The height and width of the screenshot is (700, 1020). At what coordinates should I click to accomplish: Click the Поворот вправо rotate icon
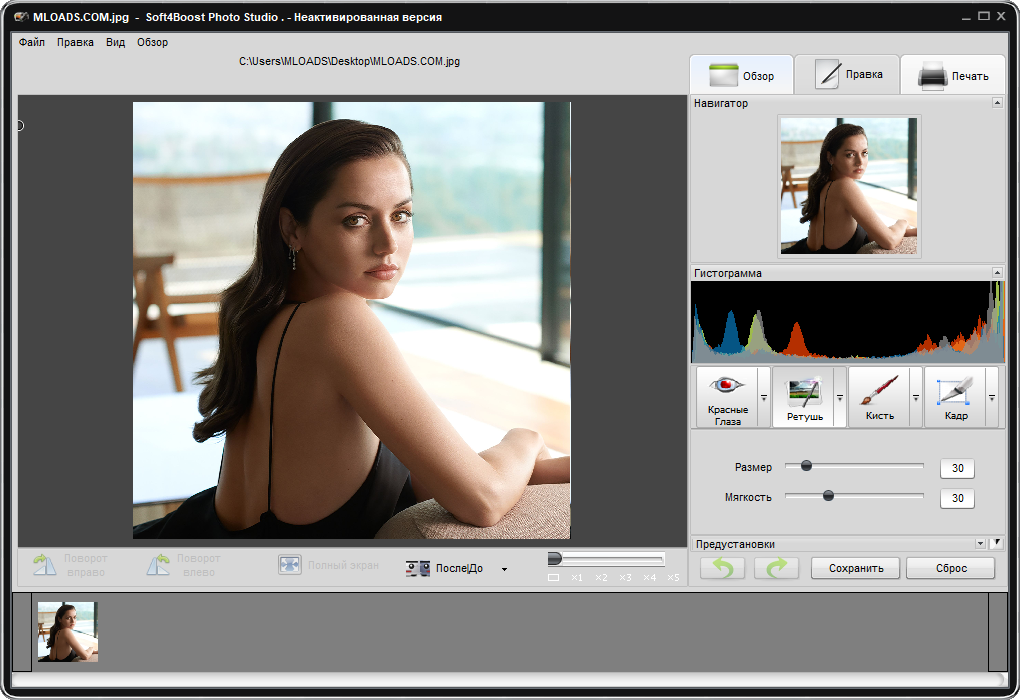tap(45, 565)
